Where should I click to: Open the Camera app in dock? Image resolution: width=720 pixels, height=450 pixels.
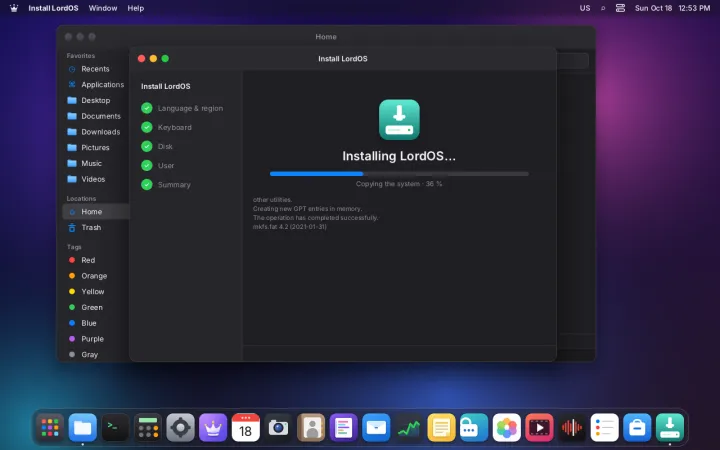click(278, 428)
